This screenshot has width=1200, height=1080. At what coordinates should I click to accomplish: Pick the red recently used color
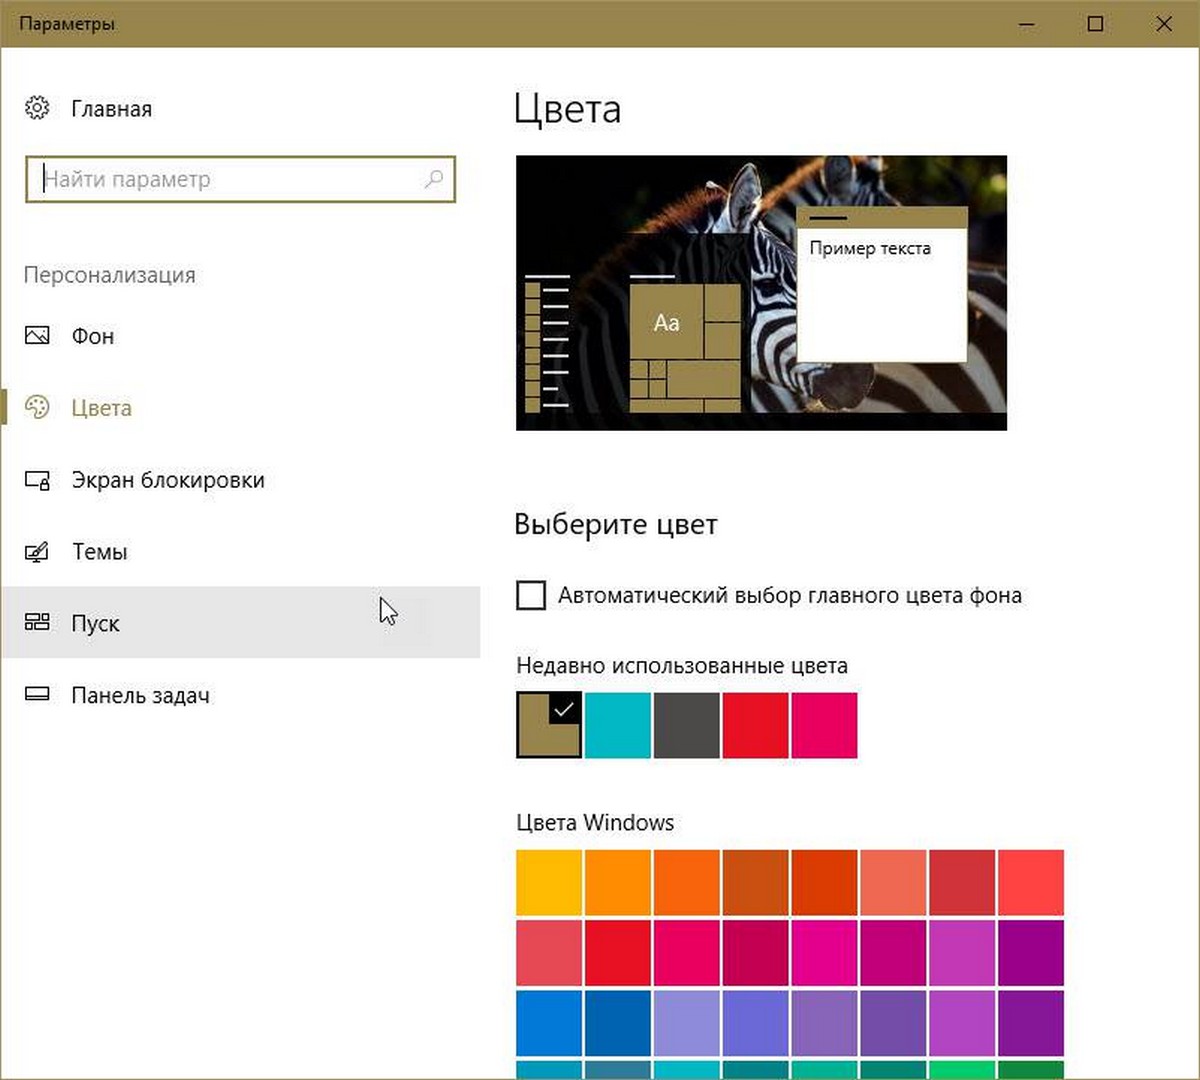click(x=755, y=725)
